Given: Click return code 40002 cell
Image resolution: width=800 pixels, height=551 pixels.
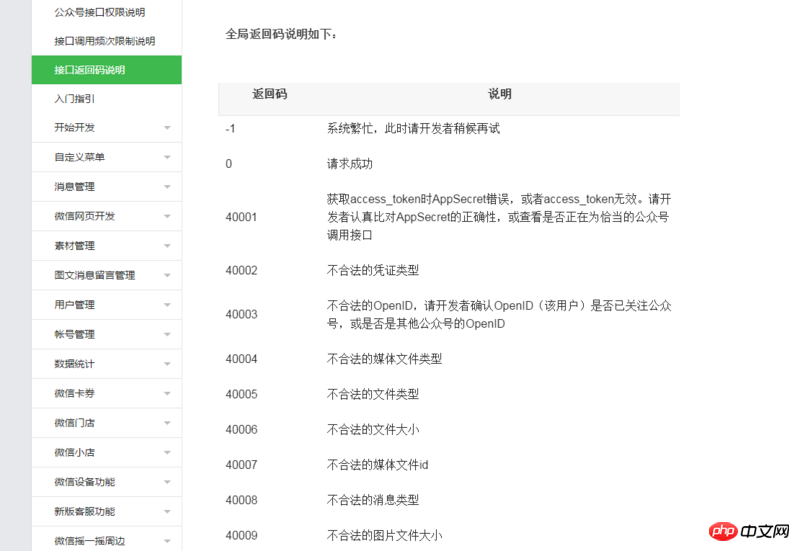Looking at the screenshot, I should pyautogui.click(x=241, y=270).
